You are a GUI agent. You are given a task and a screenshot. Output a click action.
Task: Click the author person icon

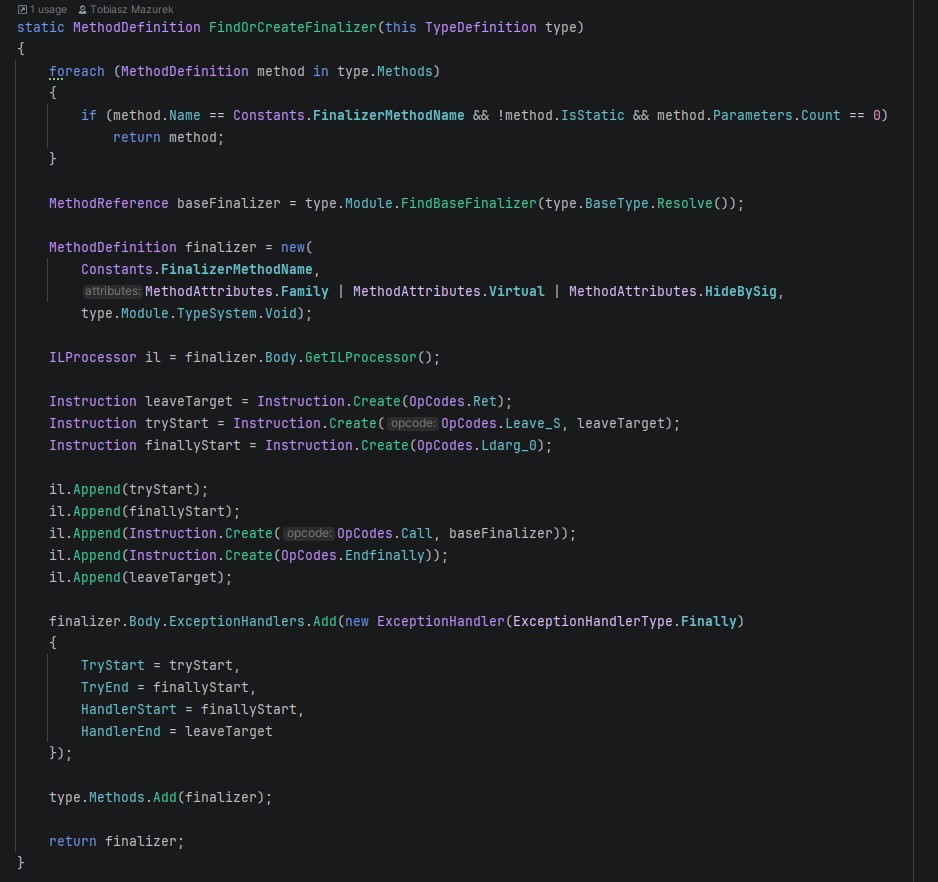click(x=83, y=10)
